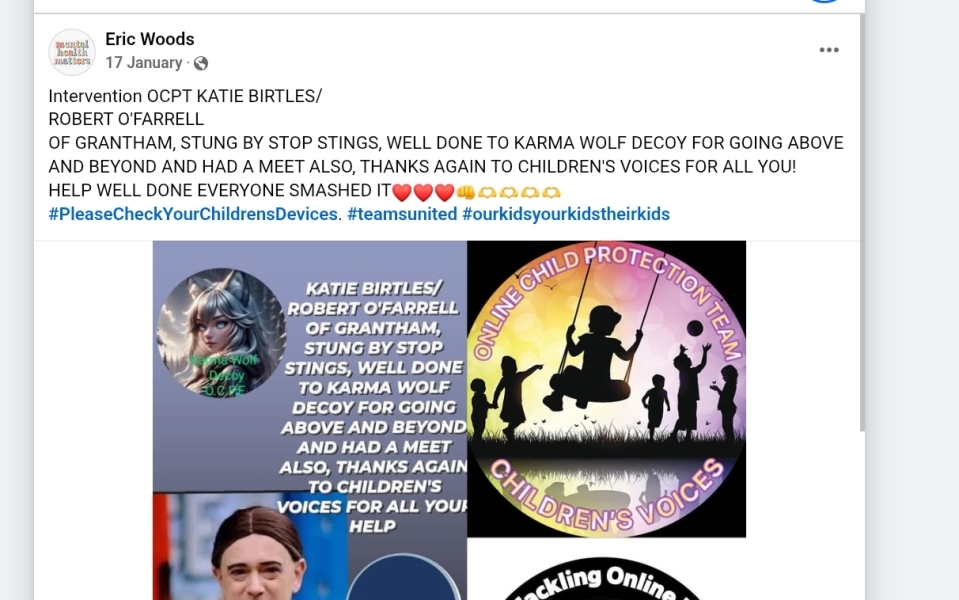Image resolution: width=959 pixels, height=600 pixels.
Task: Click the post scrollbar on the right
Action: tap(862, 223)
